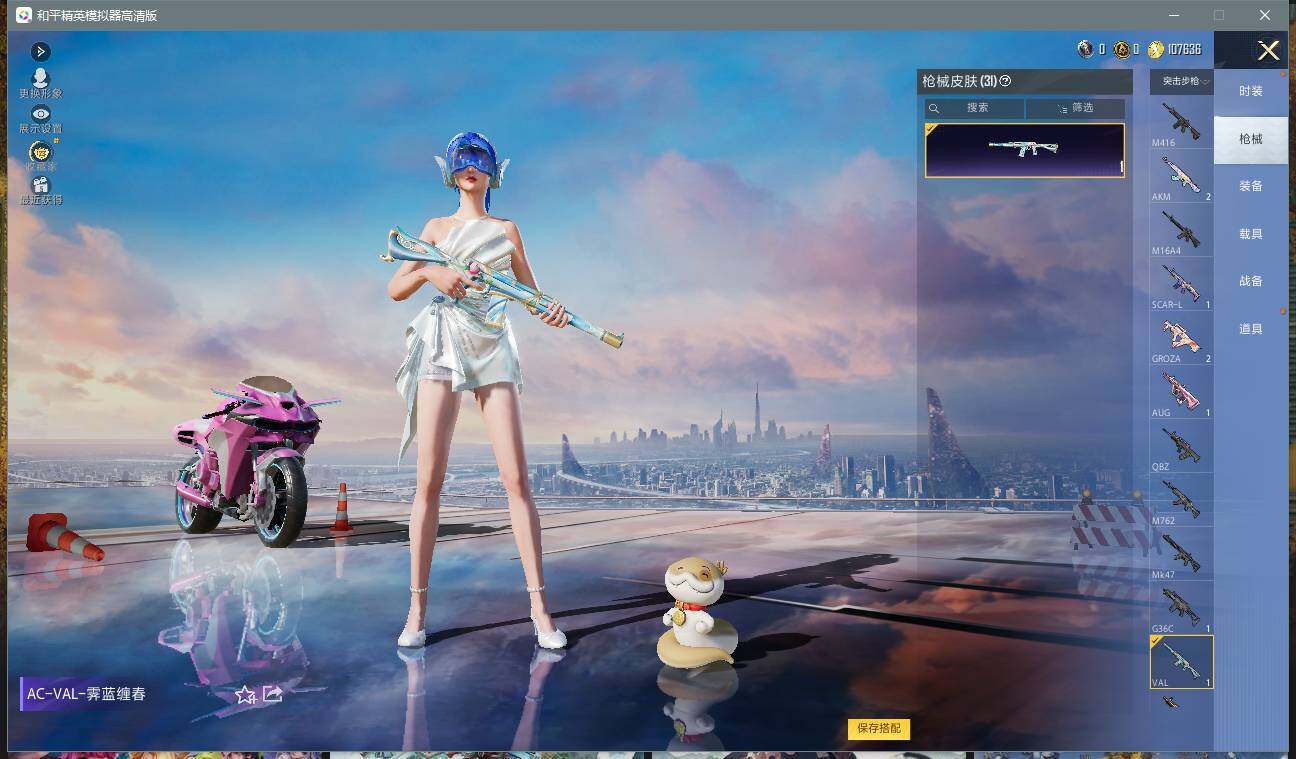This screenshot has width=1296, height=759.
Task: Select the AUG rifle icon
Action: 1181,393
